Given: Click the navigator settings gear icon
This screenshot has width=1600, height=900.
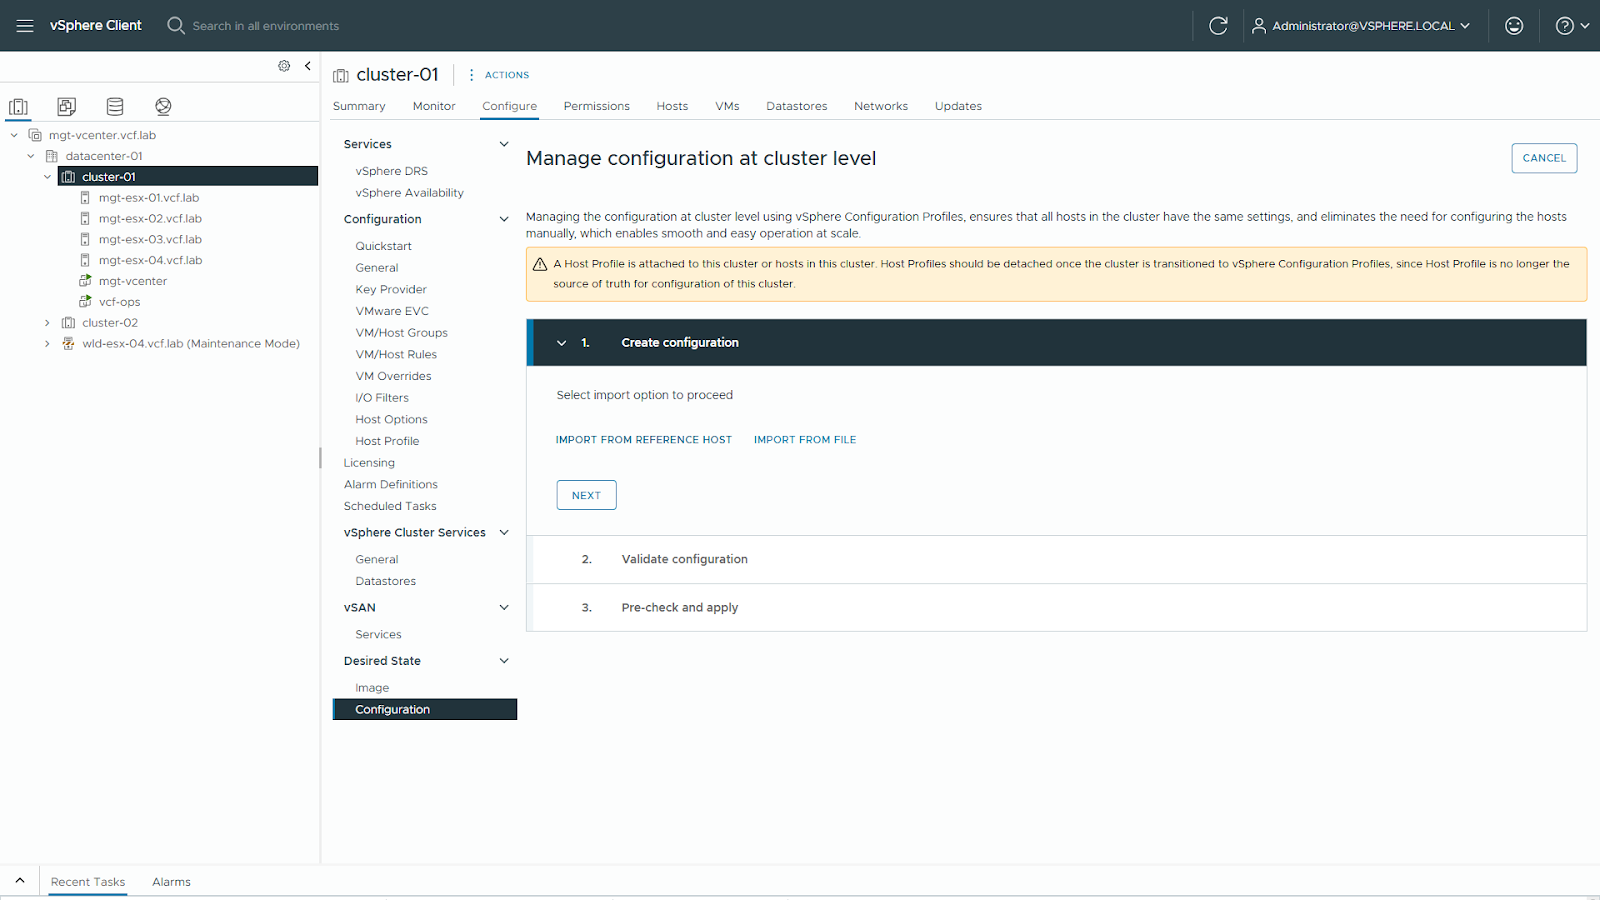Looking at the screenshot, I should coord(284,66).
